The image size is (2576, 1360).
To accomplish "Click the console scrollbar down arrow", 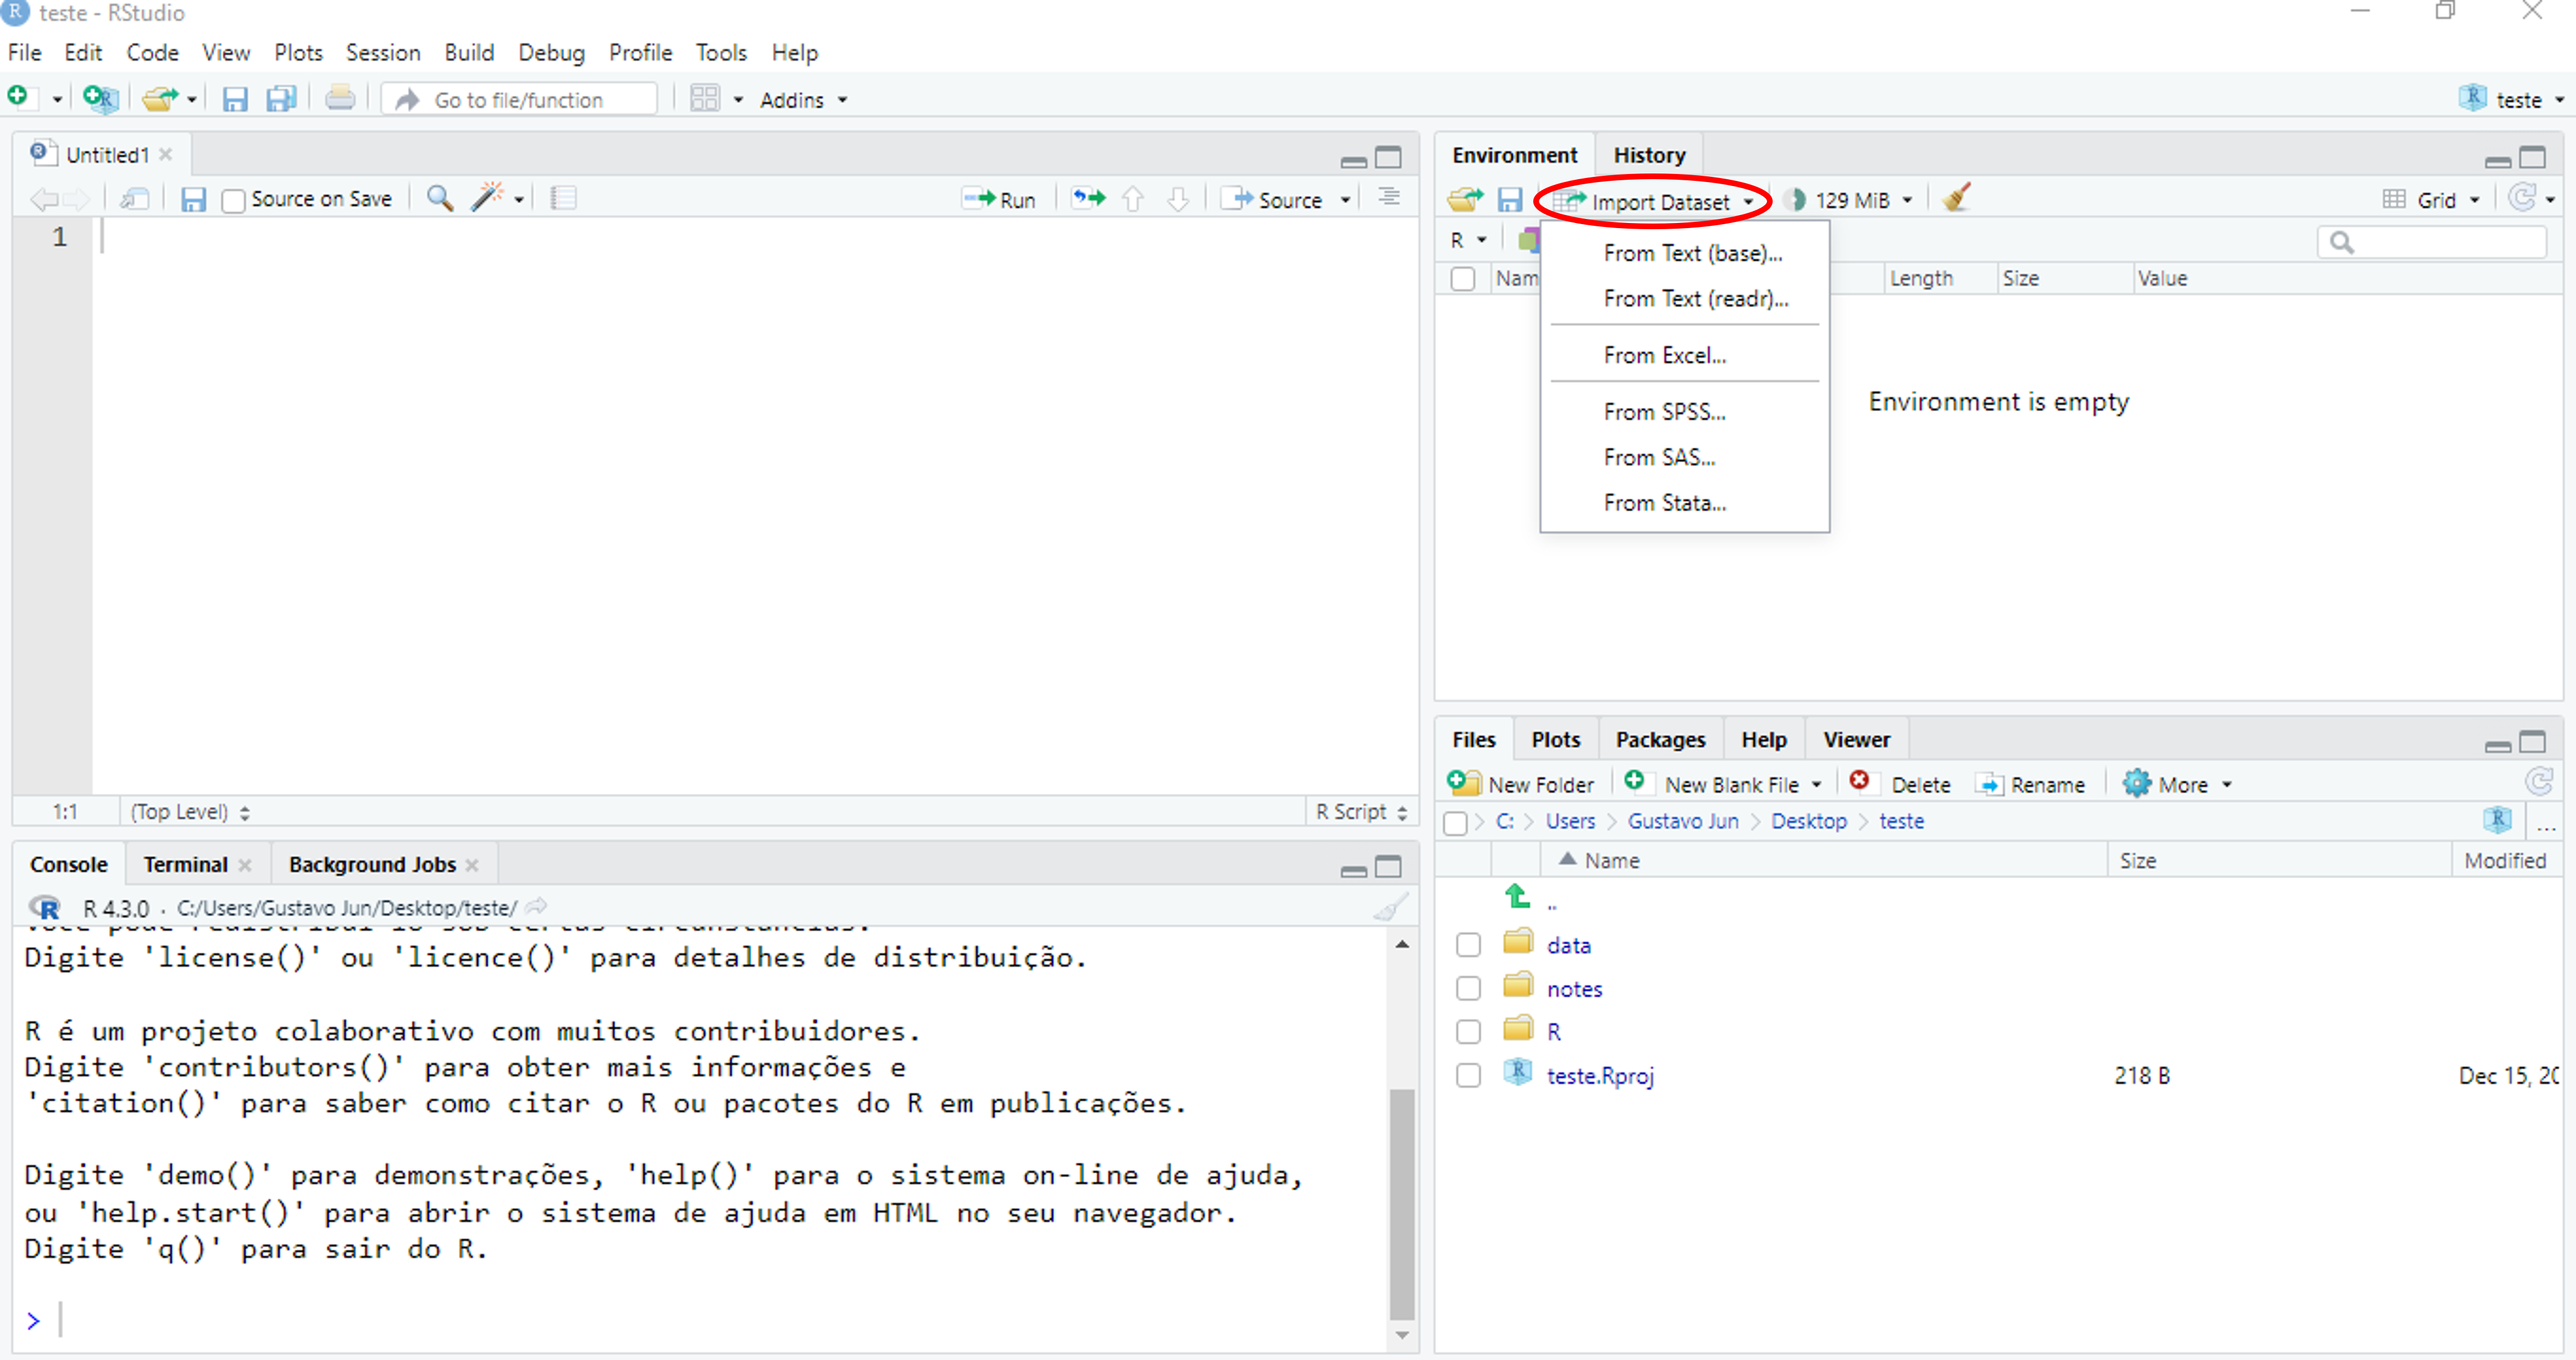I will point(1402,1336).
